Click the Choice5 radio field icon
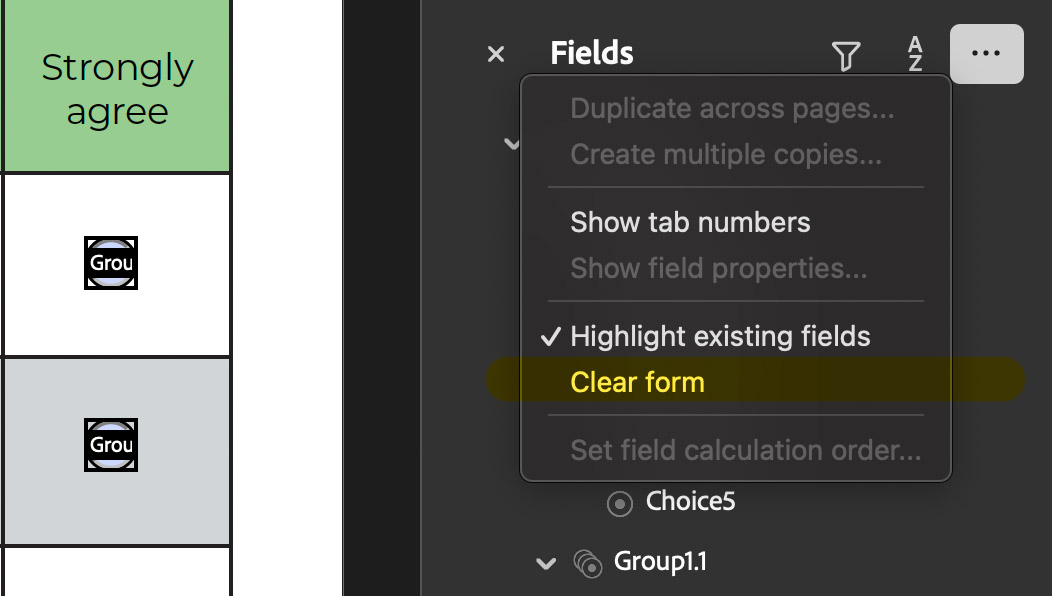This screenshot has height=596, width=1052. pos(618,503)
